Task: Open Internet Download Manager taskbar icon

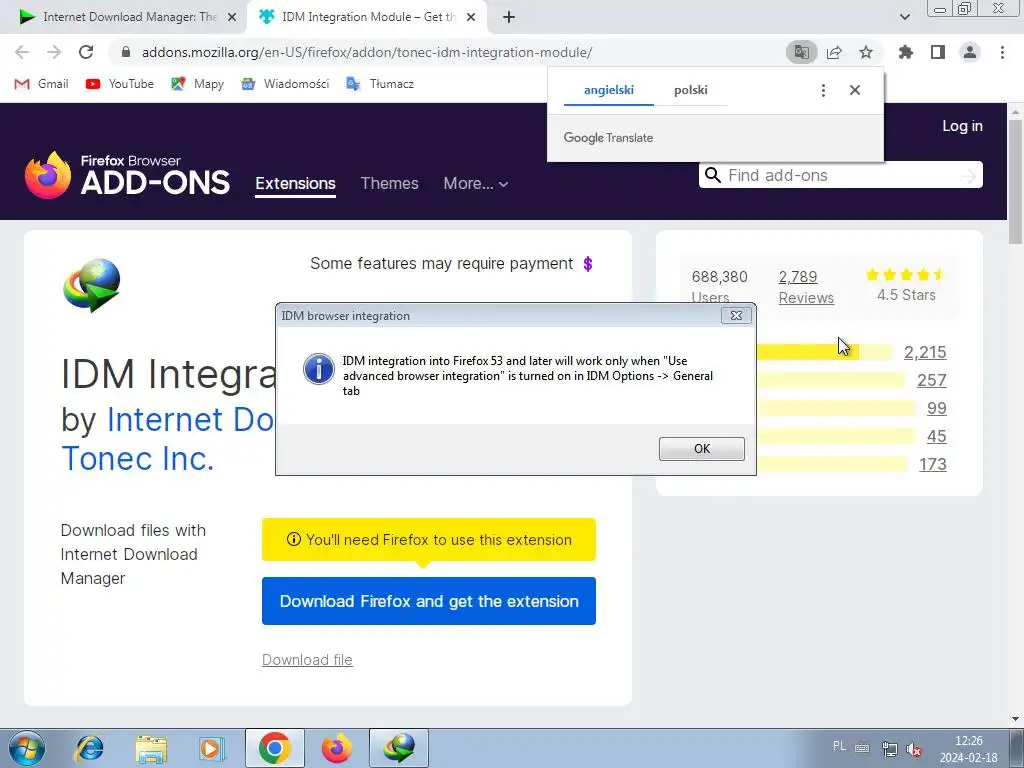Action: [x=399, y=748]
